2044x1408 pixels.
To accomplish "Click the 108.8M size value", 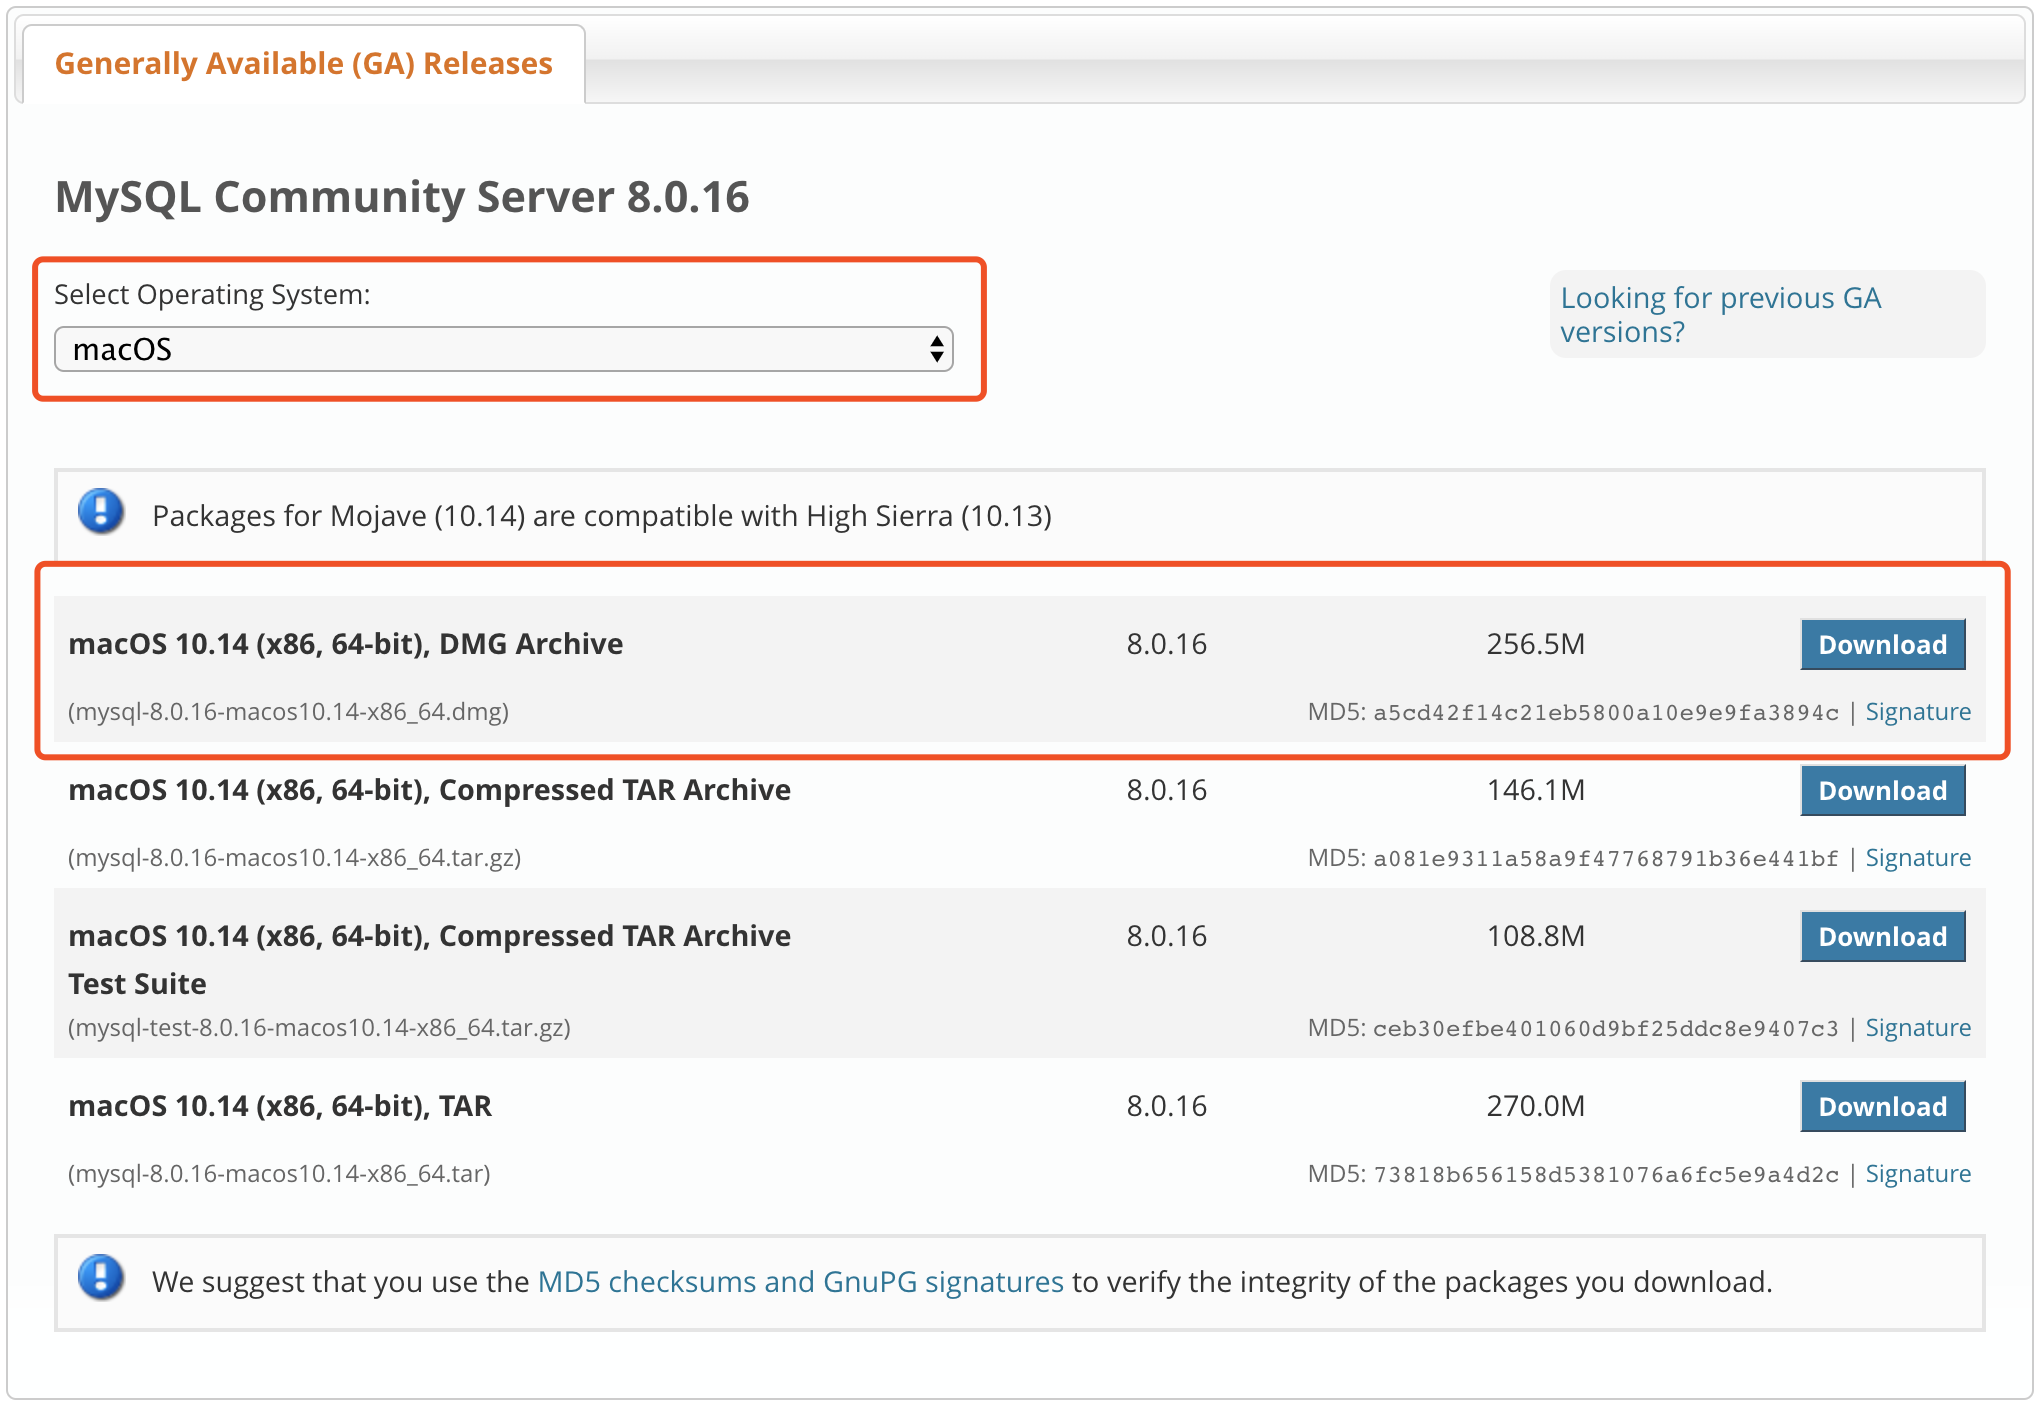I will (x=1536, y=935).
